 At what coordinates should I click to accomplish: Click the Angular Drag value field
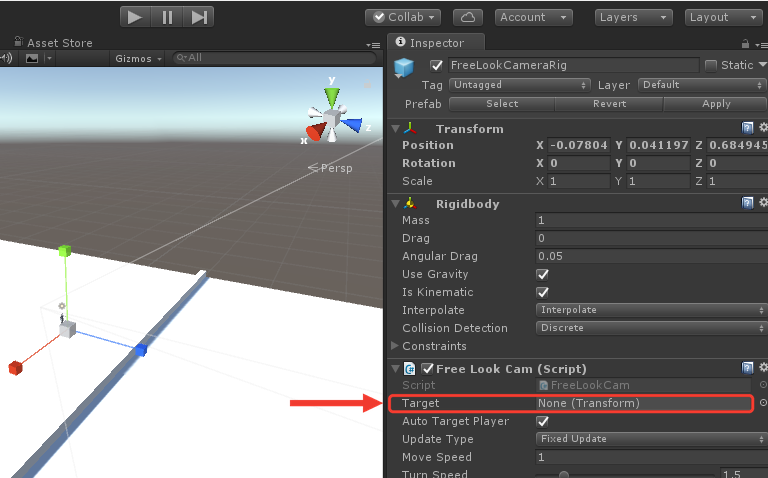point(652,256)
